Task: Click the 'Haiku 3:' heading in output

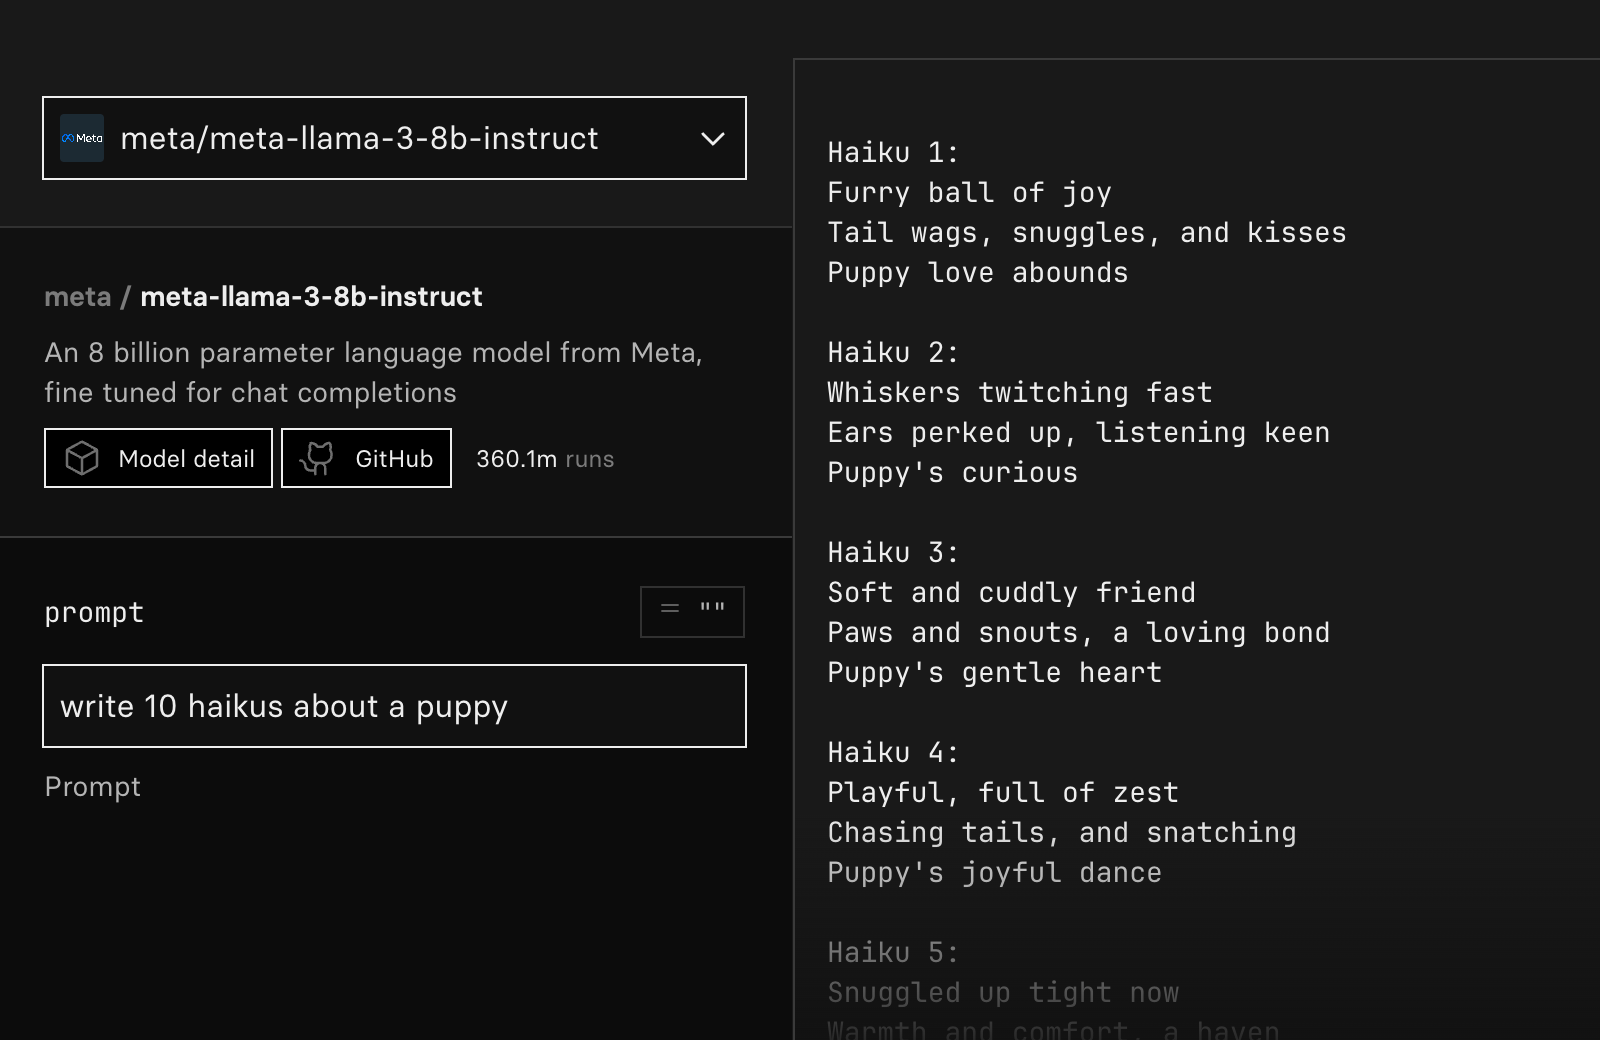Action: pos(893,552)
